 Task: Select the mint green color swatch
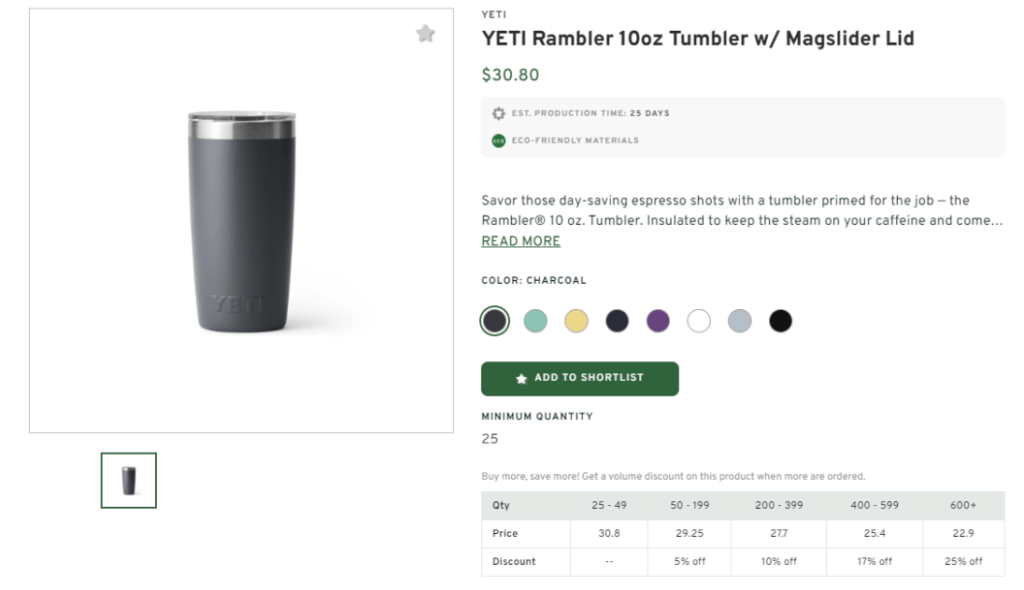click(535, 320)
